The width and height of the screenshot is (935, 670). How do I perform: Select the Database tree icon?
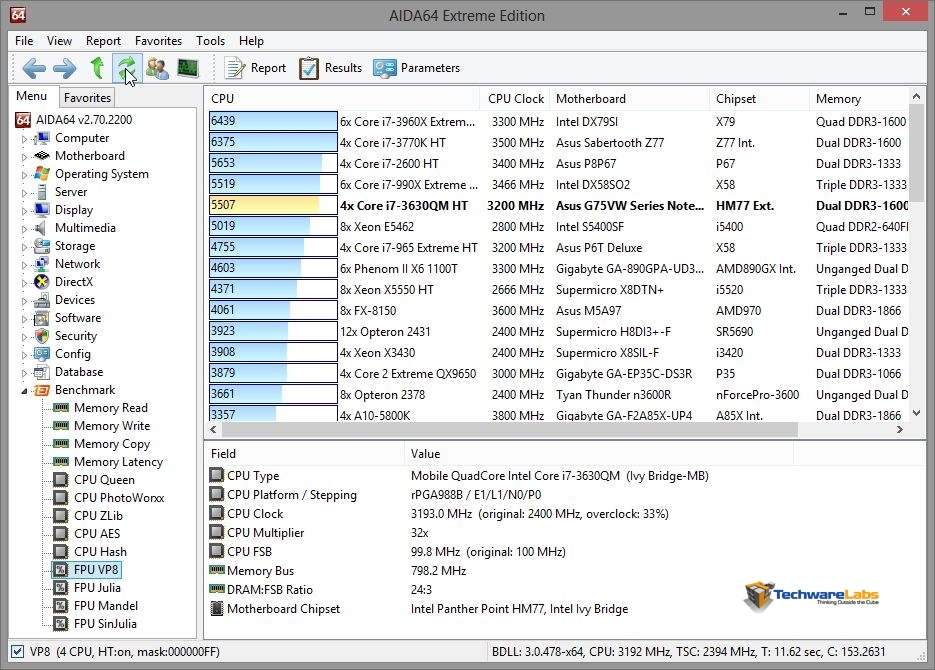42,372
